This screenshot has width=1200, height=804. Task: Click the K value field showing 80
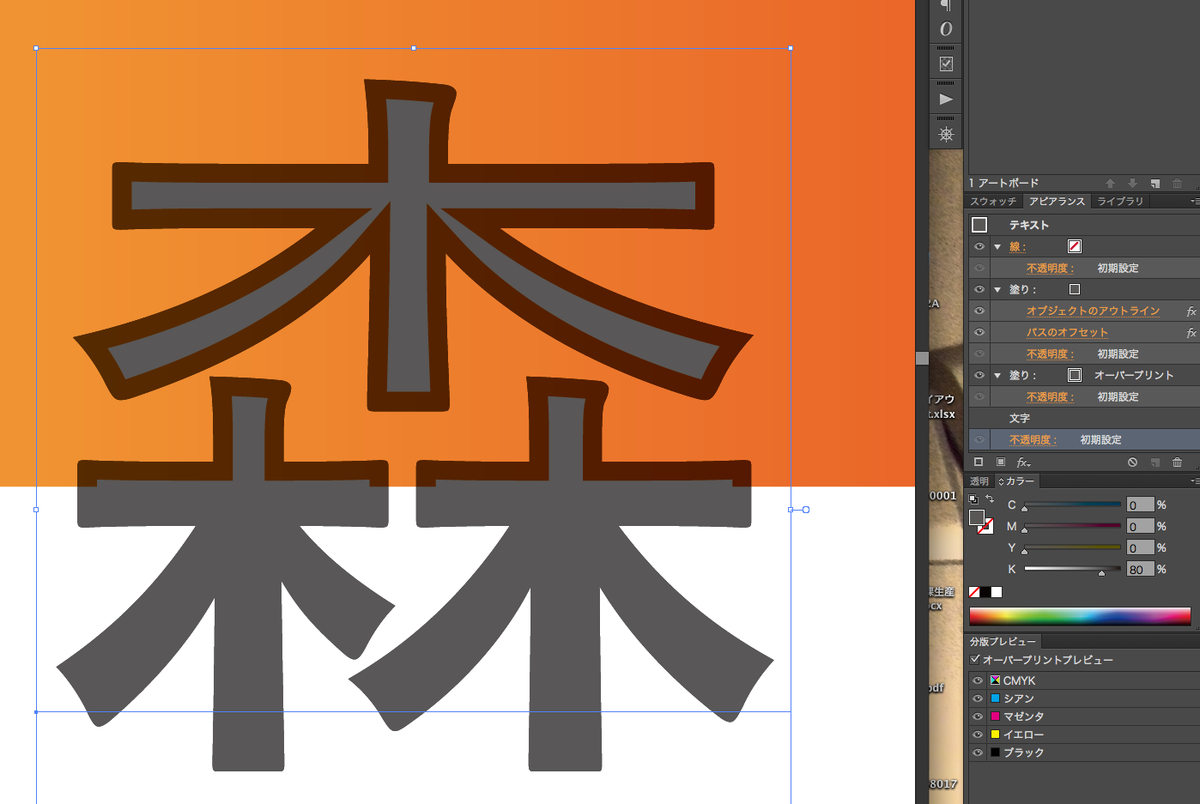(1140, 569)
